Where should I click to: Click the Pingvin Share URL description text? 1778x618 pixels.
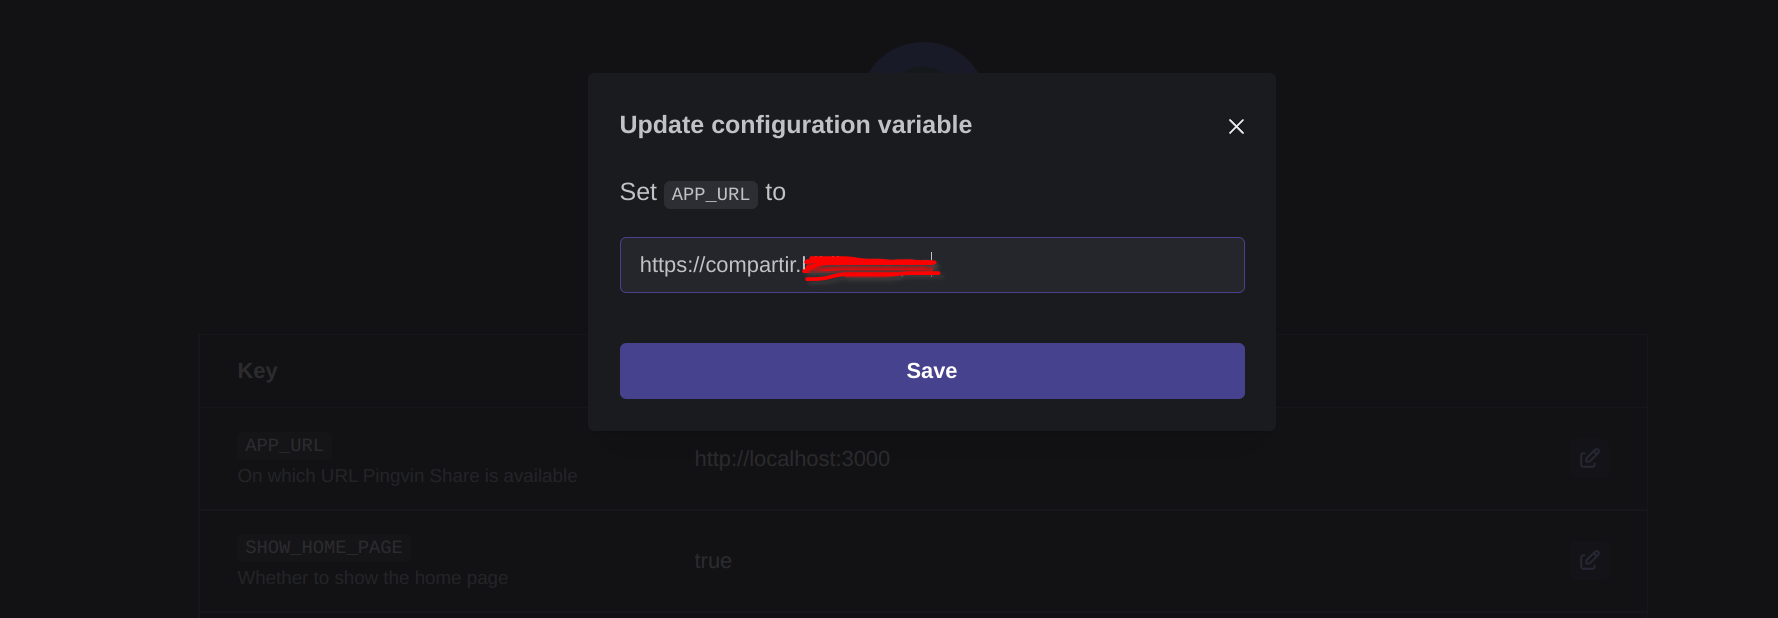pyautogui.click(x=407, y=476)
